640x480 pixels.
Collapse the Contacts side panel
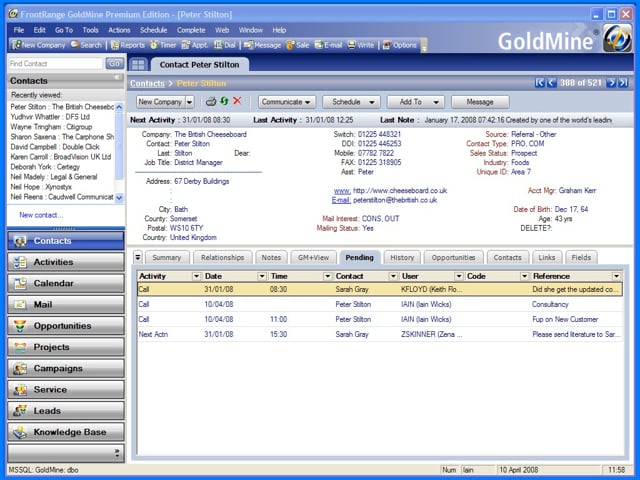[117, 77]
